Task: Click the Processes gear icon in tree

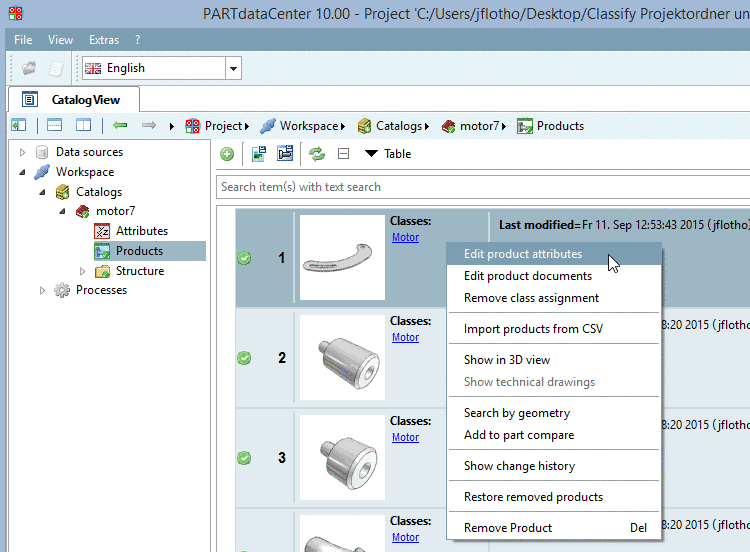Action: 62,290
